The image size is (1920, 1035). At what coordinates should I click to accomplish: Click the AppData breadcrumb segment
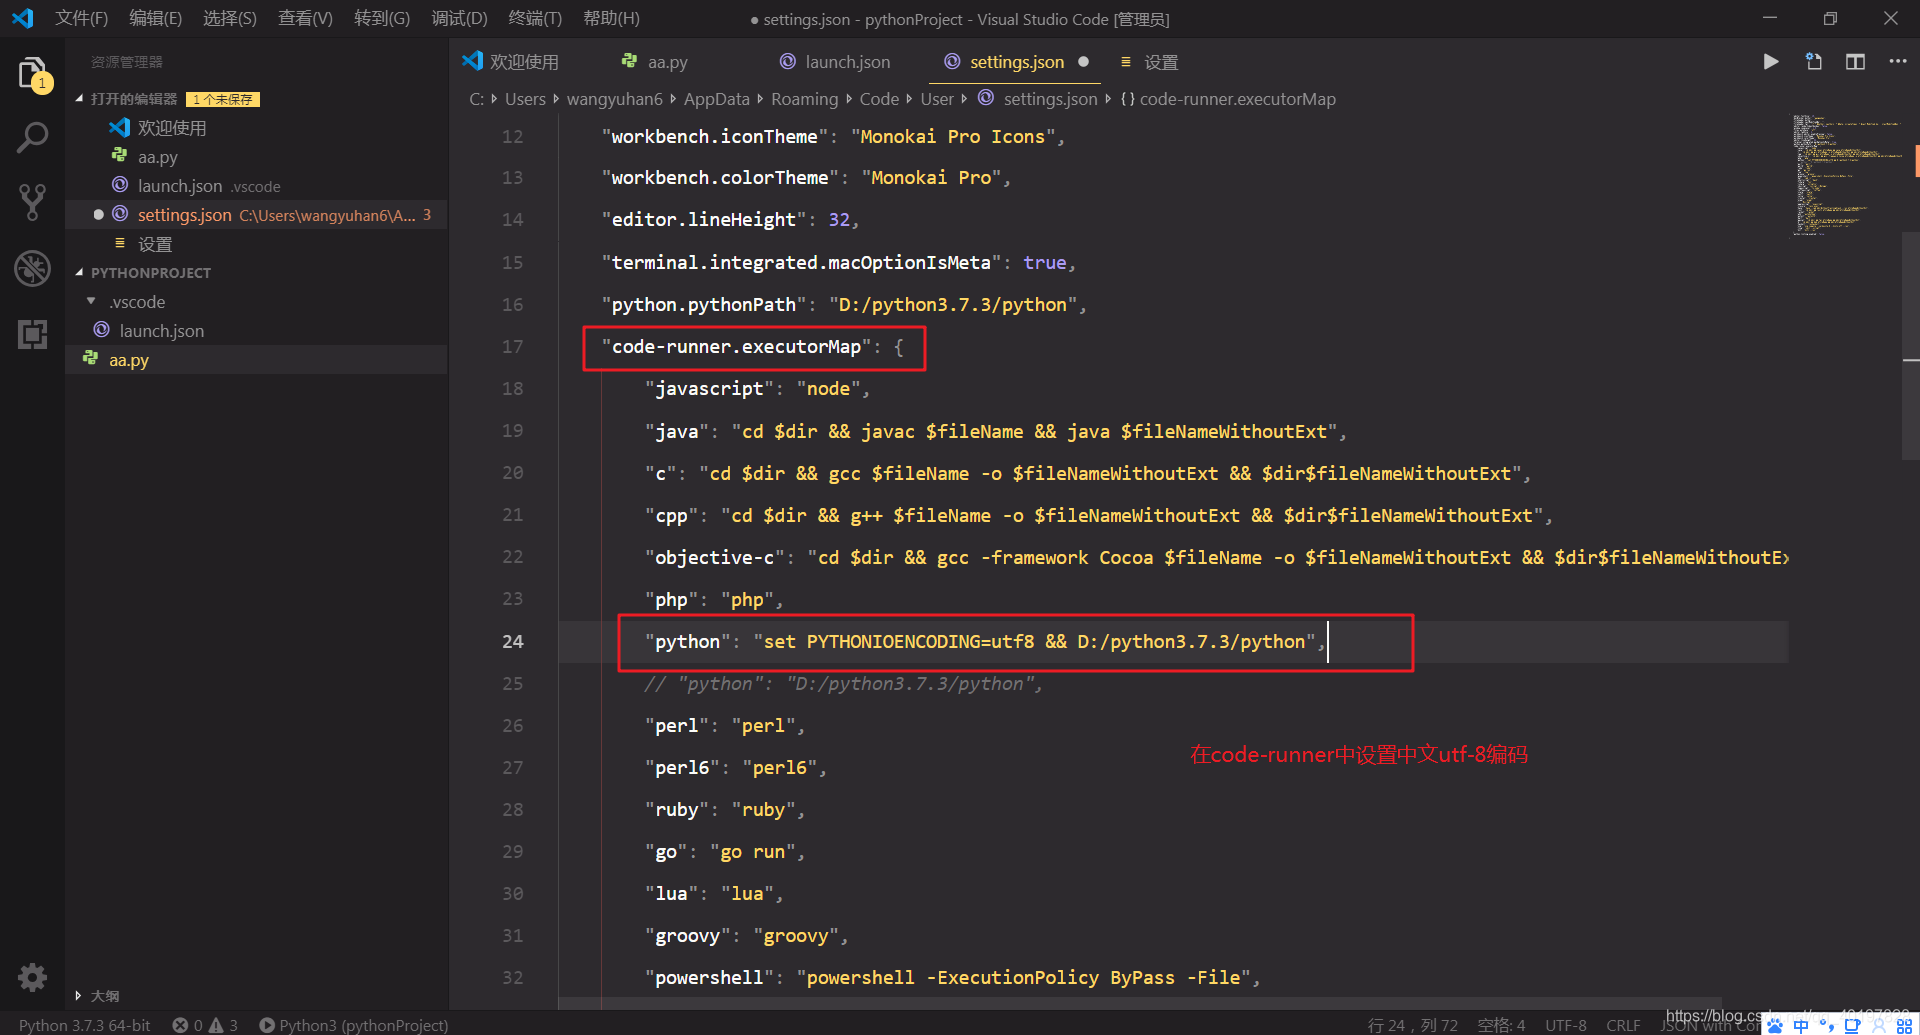[716, 99]
